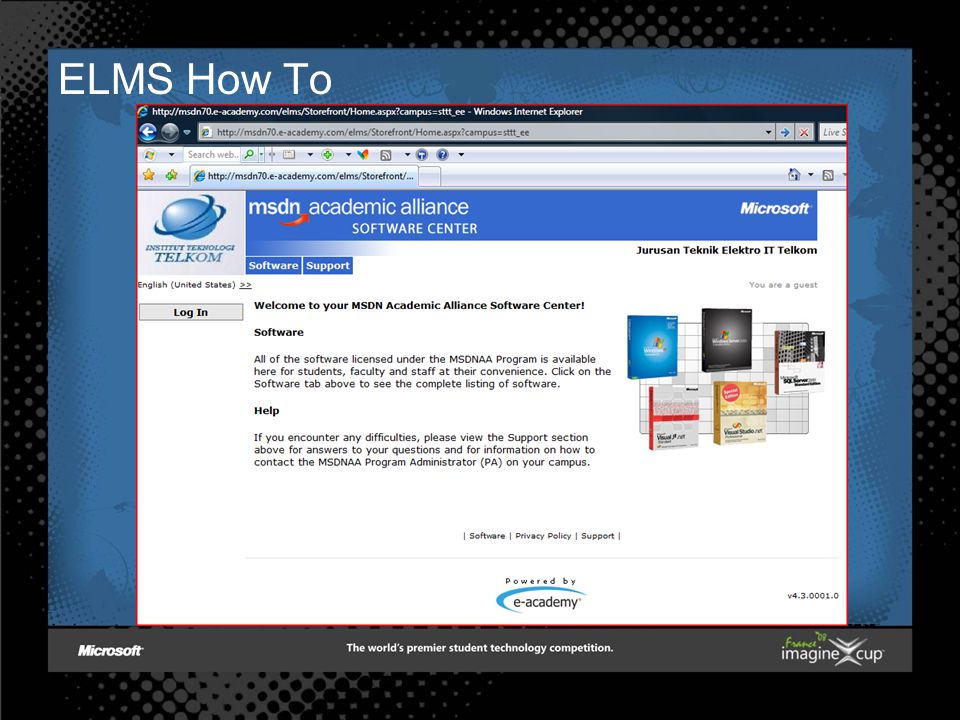Click the software boxes product image
960x720 pixels.
[x=726, y=378]
